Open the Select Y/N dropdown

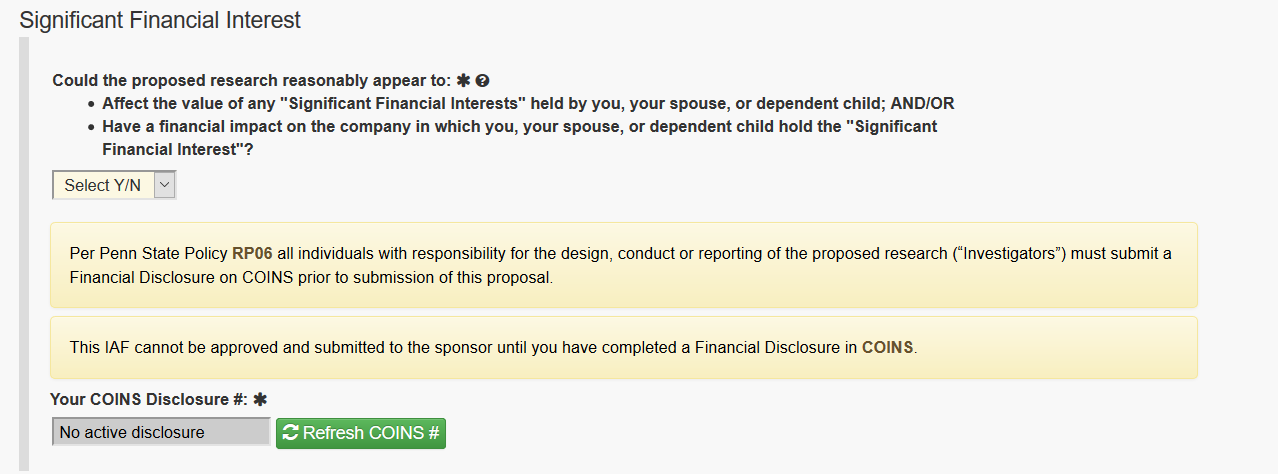[114, 185]
